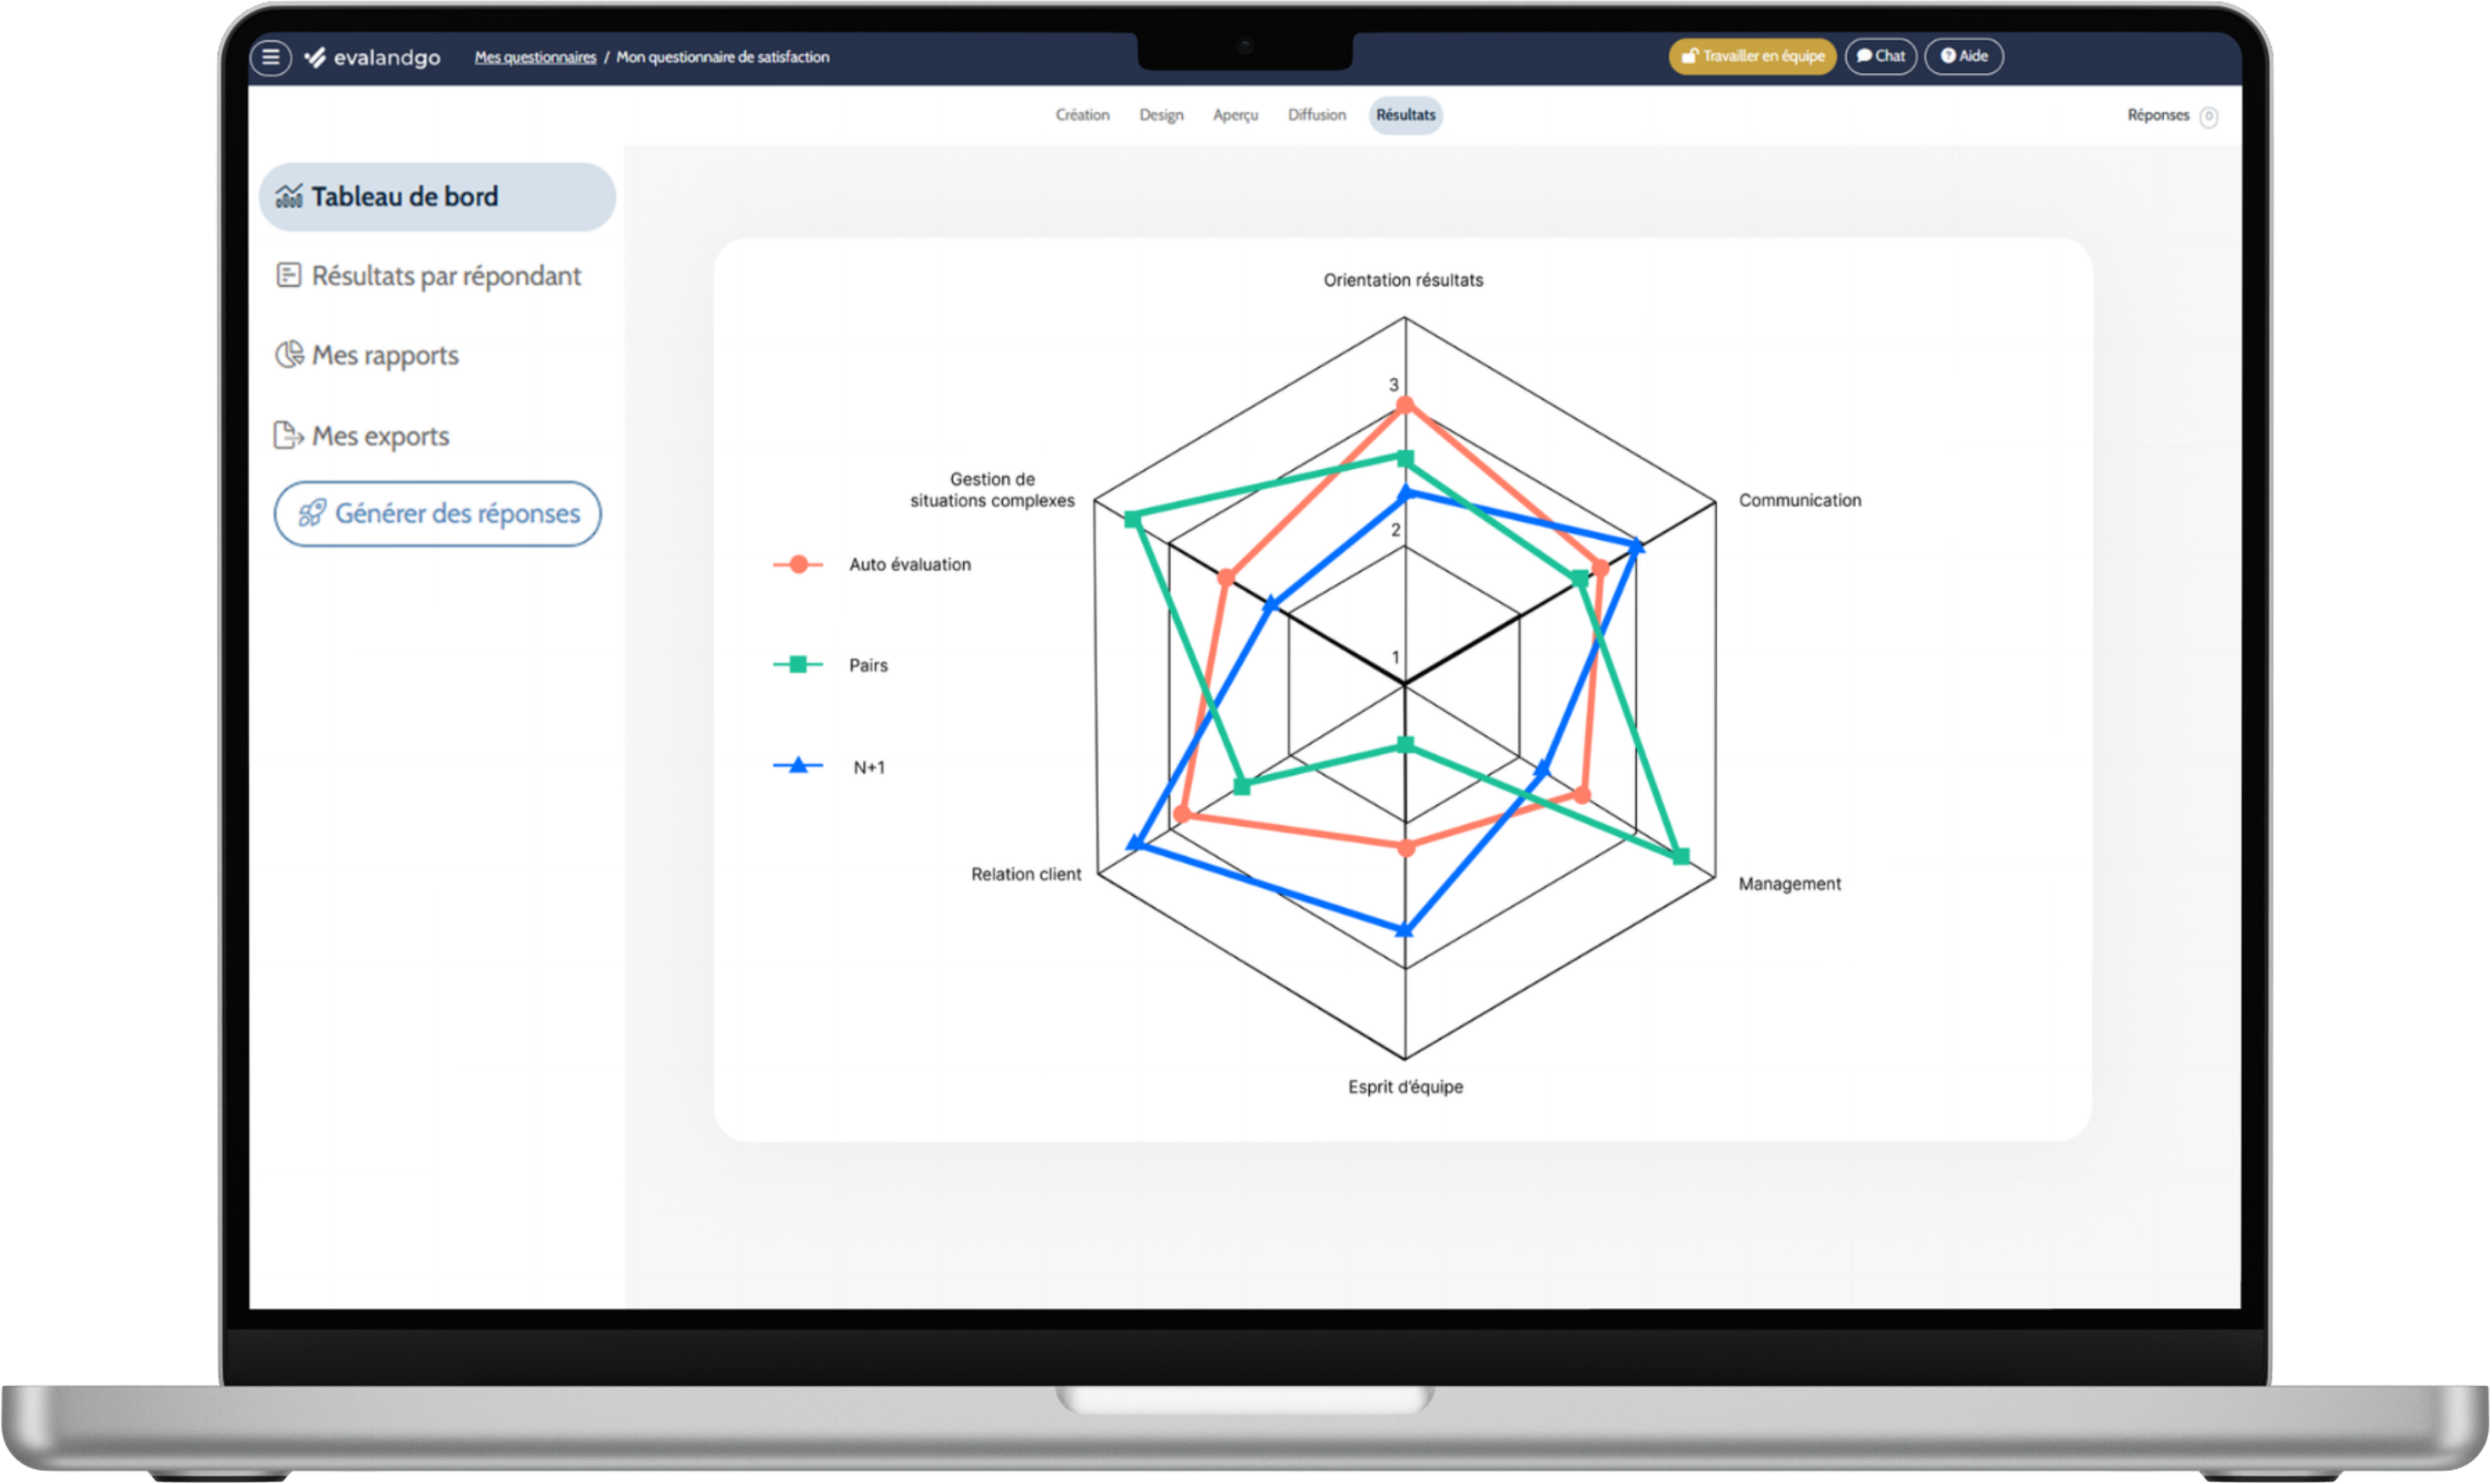The image size is (2492, 1484).
Task: Toggle the Auto évaluation legend series
Action: pos(872,564)
